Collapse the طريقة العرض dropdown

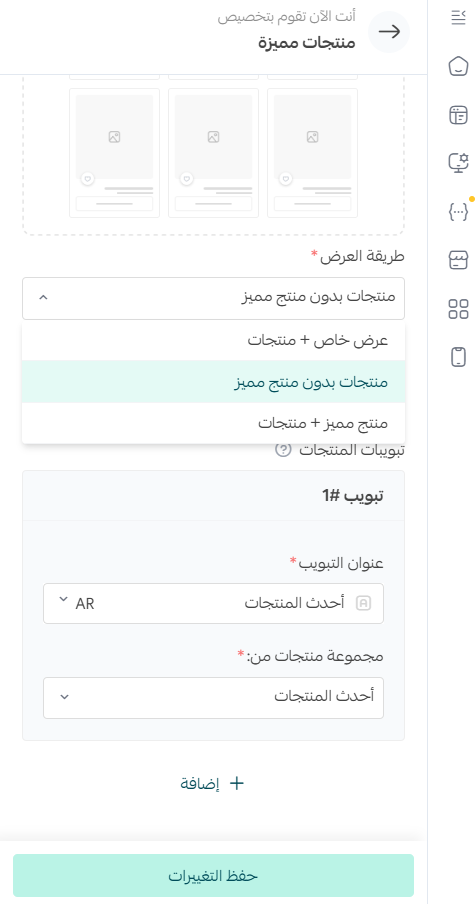click(213, 298)
